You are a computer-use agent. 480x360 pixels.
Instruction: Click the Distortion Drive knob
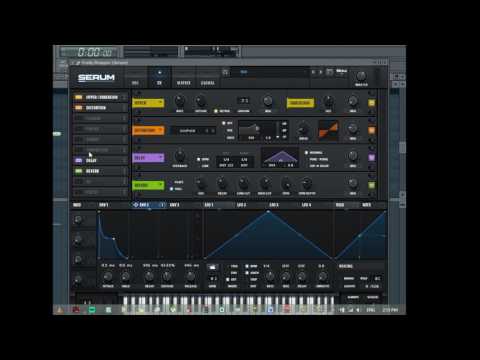[x=303, y=128]
